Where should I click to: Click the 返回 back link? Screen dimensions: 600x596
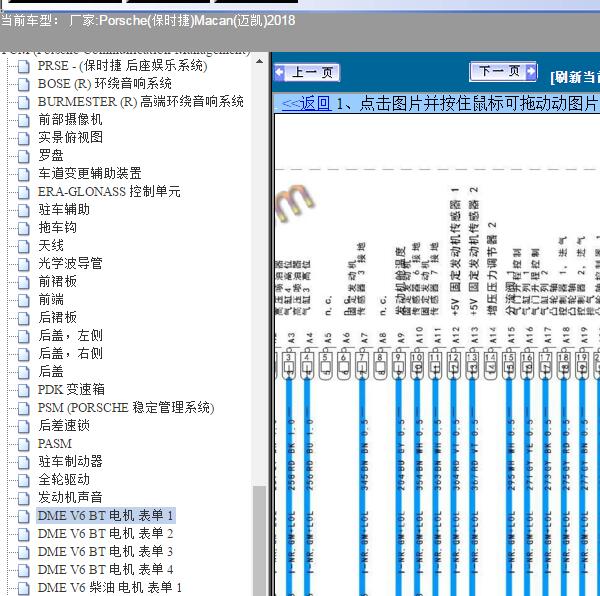pos(307,103)
